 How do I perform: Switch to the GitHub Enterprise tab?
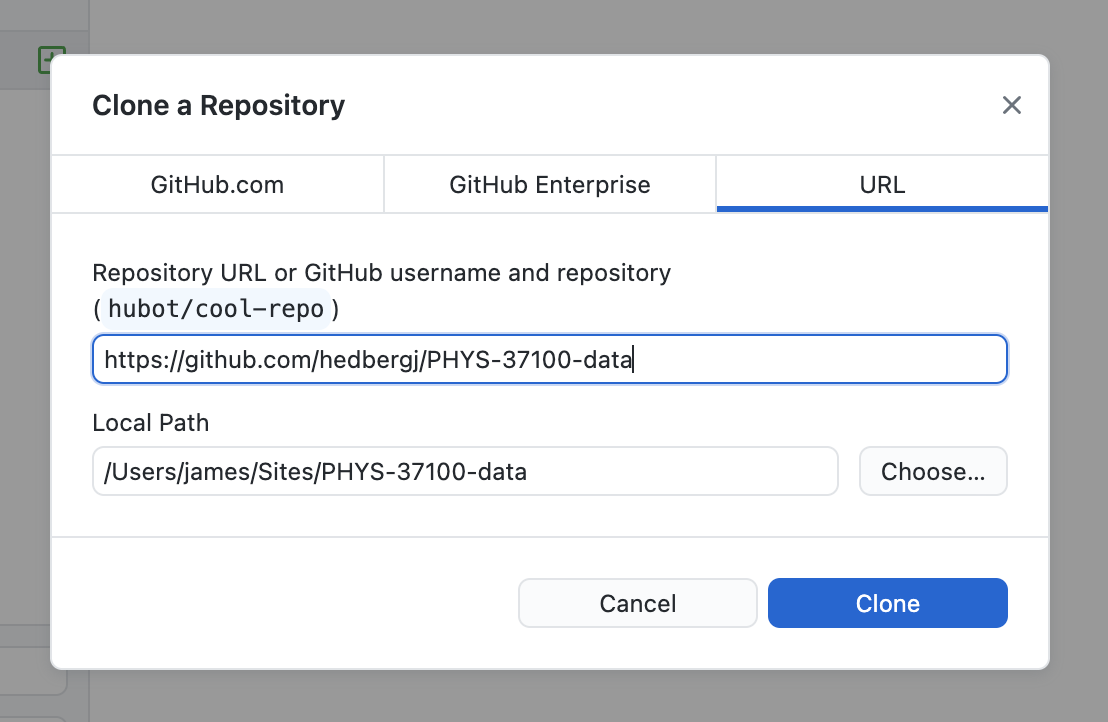550,184
